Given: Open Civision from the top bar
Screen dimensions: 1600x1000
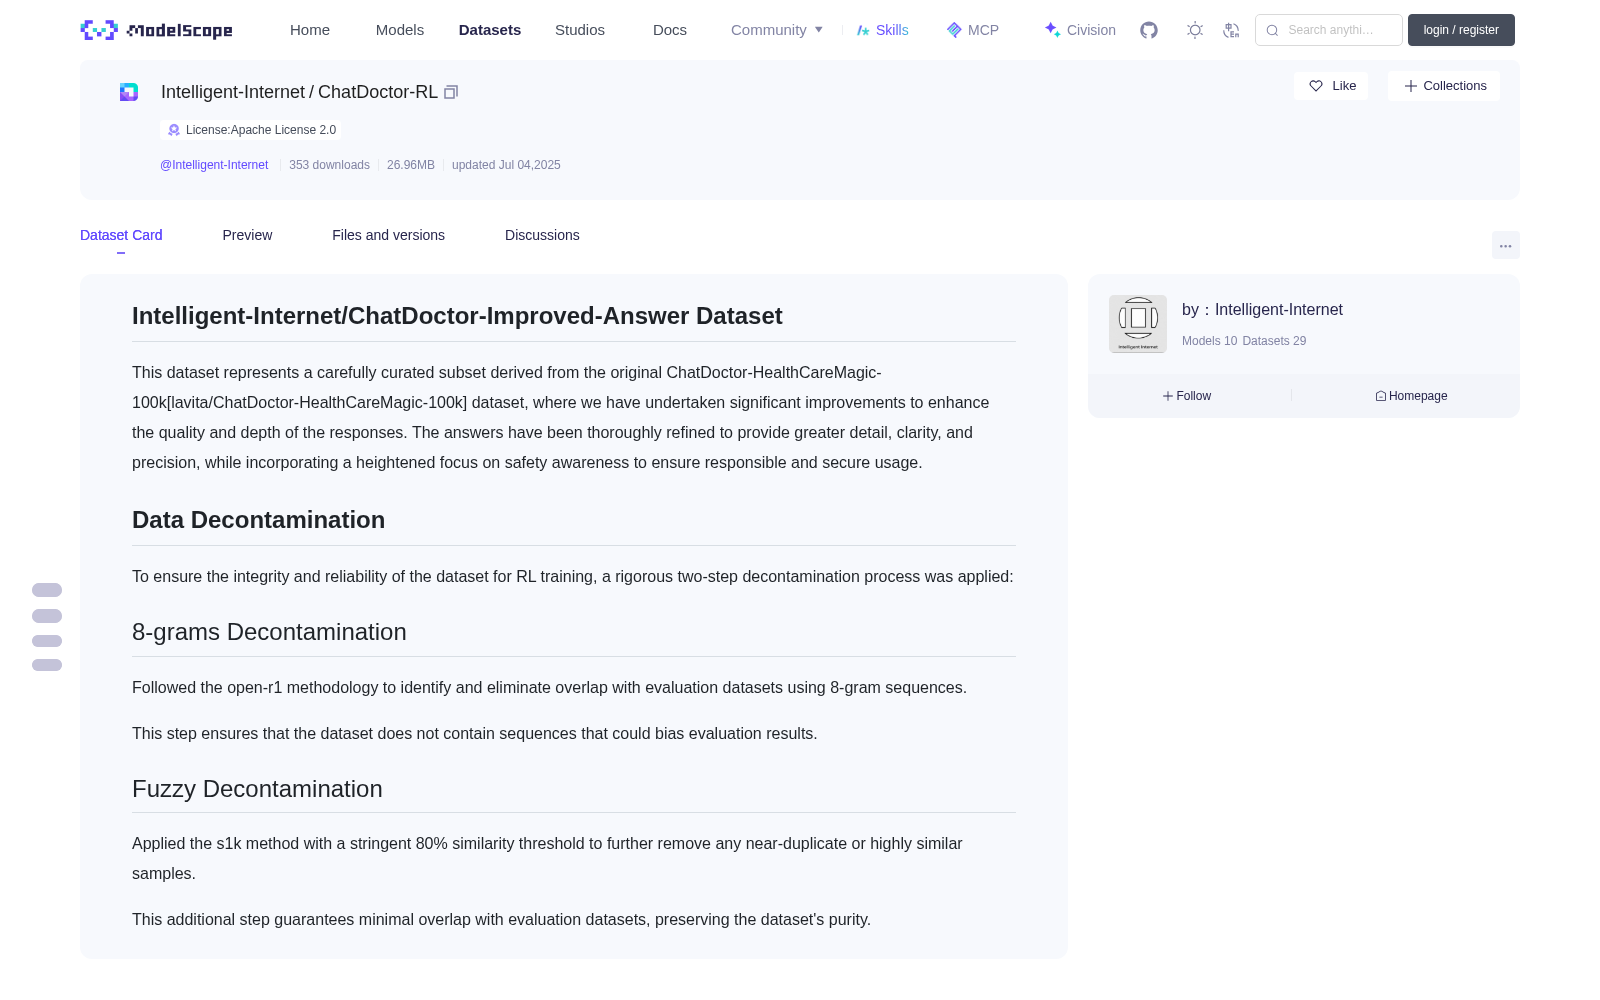Looking at the screenshot, I should click(1080, 30).
